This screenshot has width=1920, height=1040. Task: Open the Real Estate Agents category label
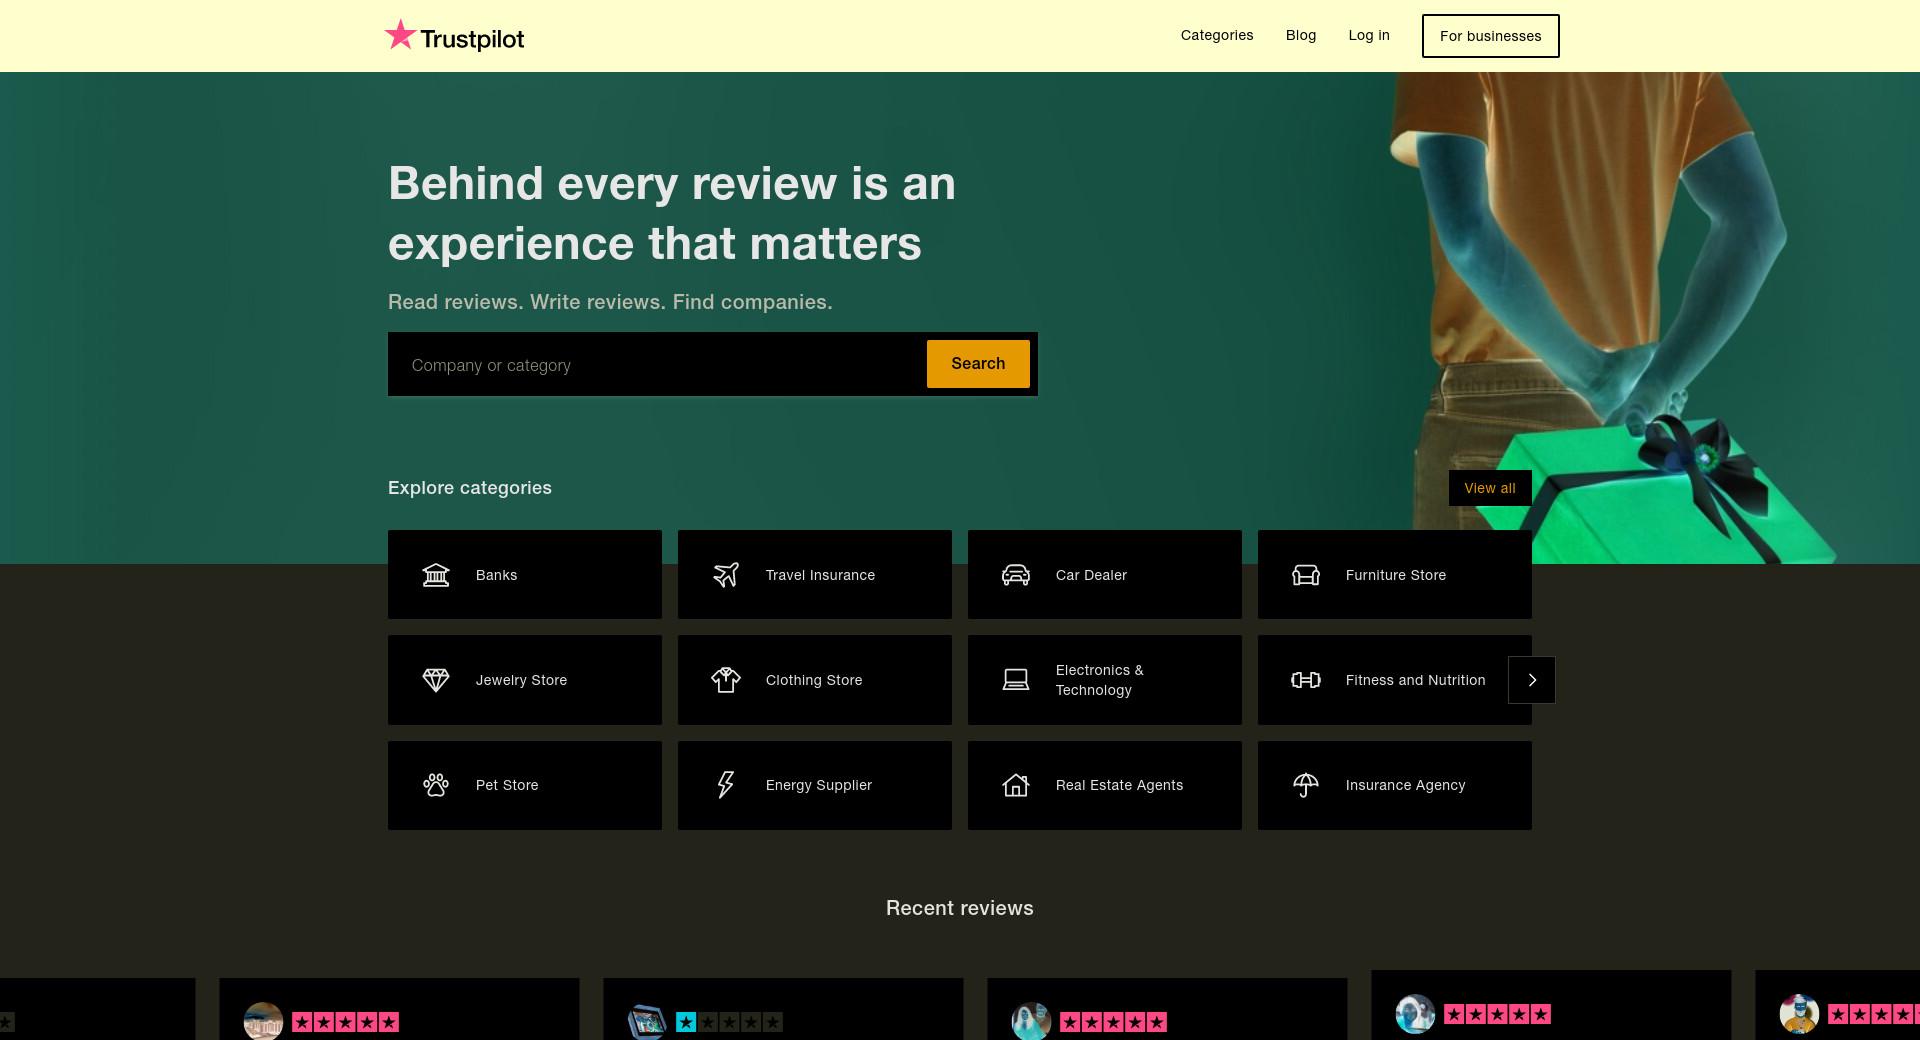point(1119,785)
